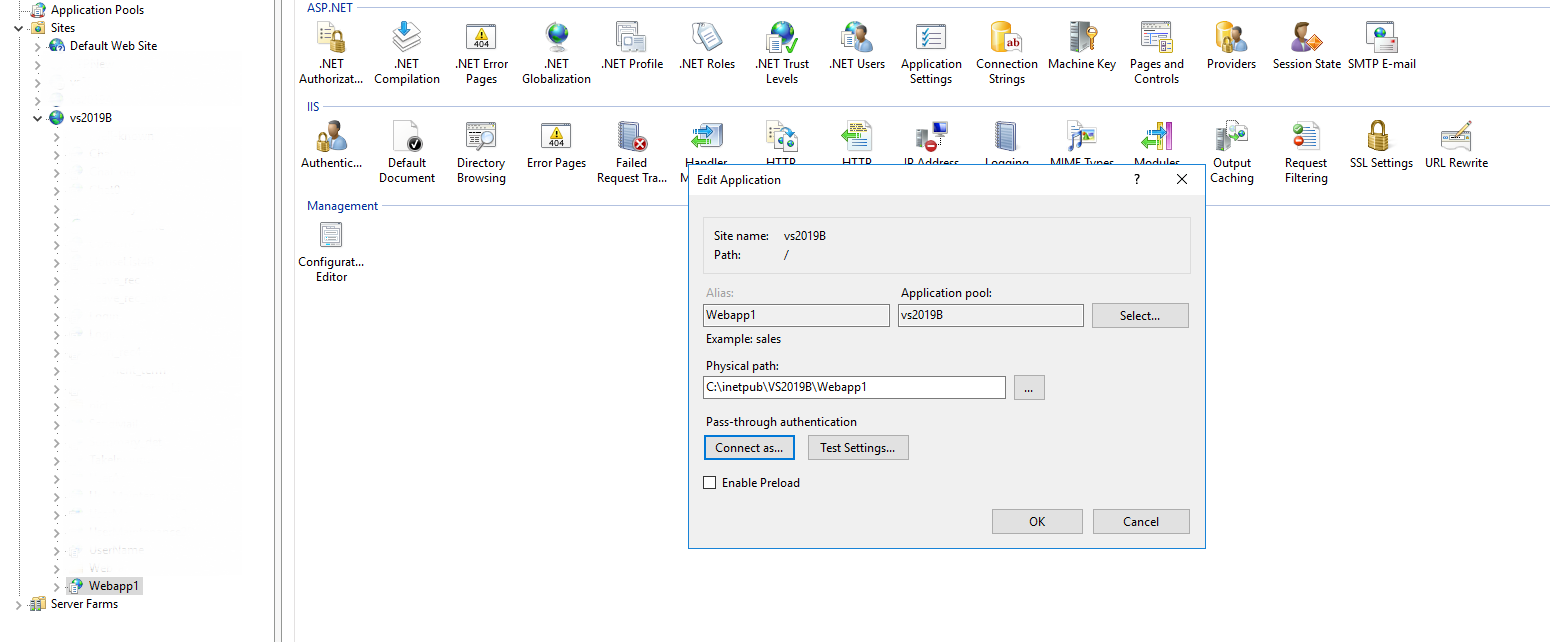Open SSL Settings feature
Image resolution: width=1550 pixels, height=642 pixels.
[x=1381, y=145]
